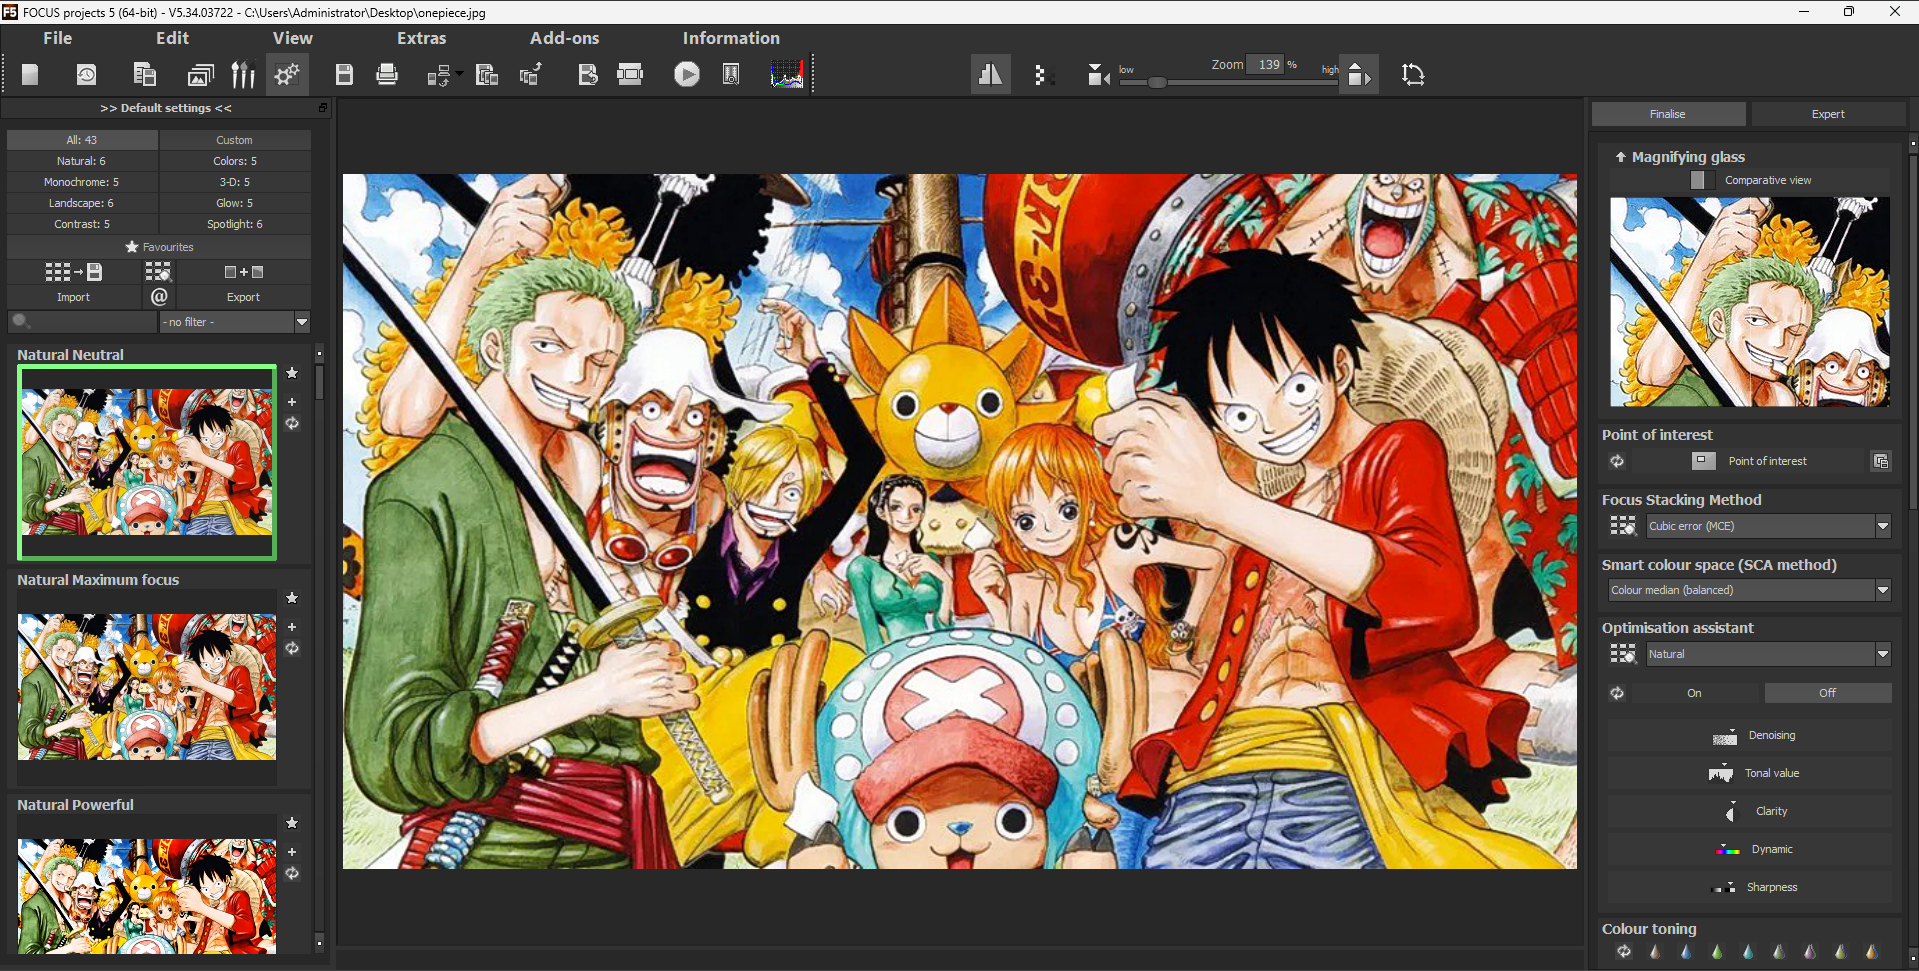The image size is (1919, 971).
Task: Click the gears settings icon
Action: click(287, 74)
